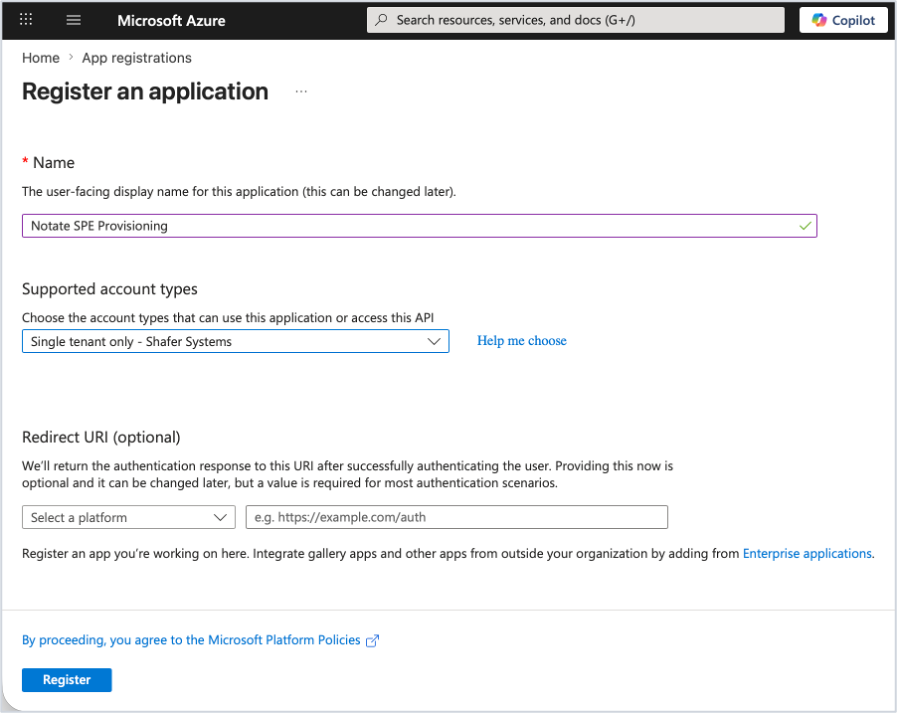Open the more options ellipsis beside title
The height and width of the screenshot is (714, 898).
coord(301,92)
